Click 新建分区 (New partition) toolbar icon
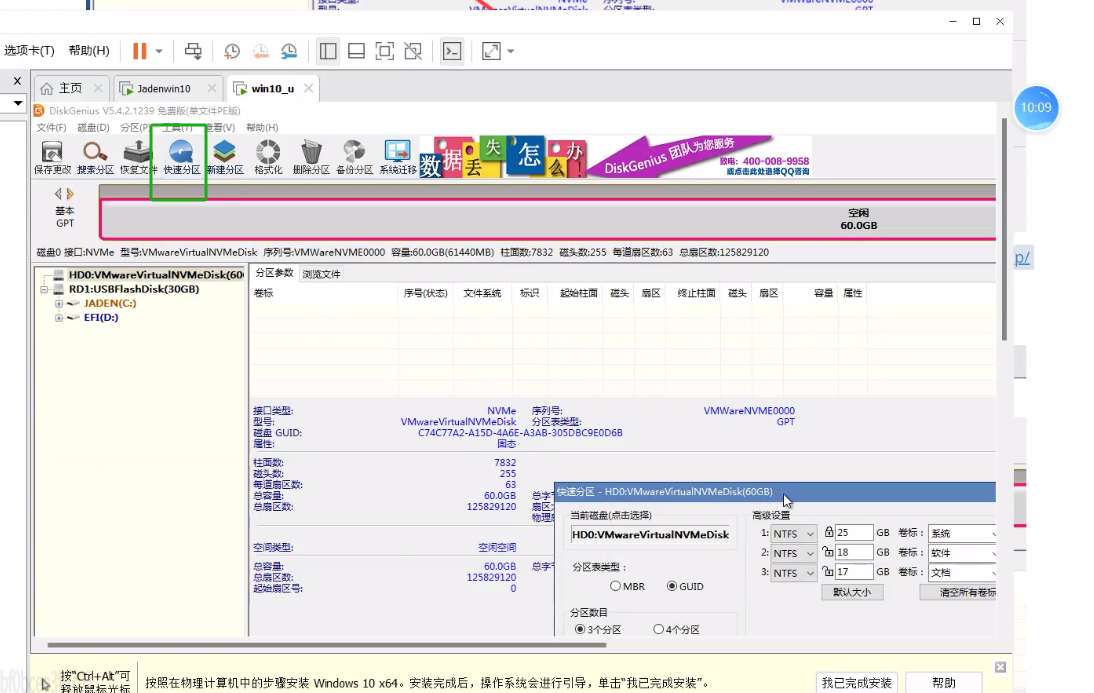 [x=225, y=157]
